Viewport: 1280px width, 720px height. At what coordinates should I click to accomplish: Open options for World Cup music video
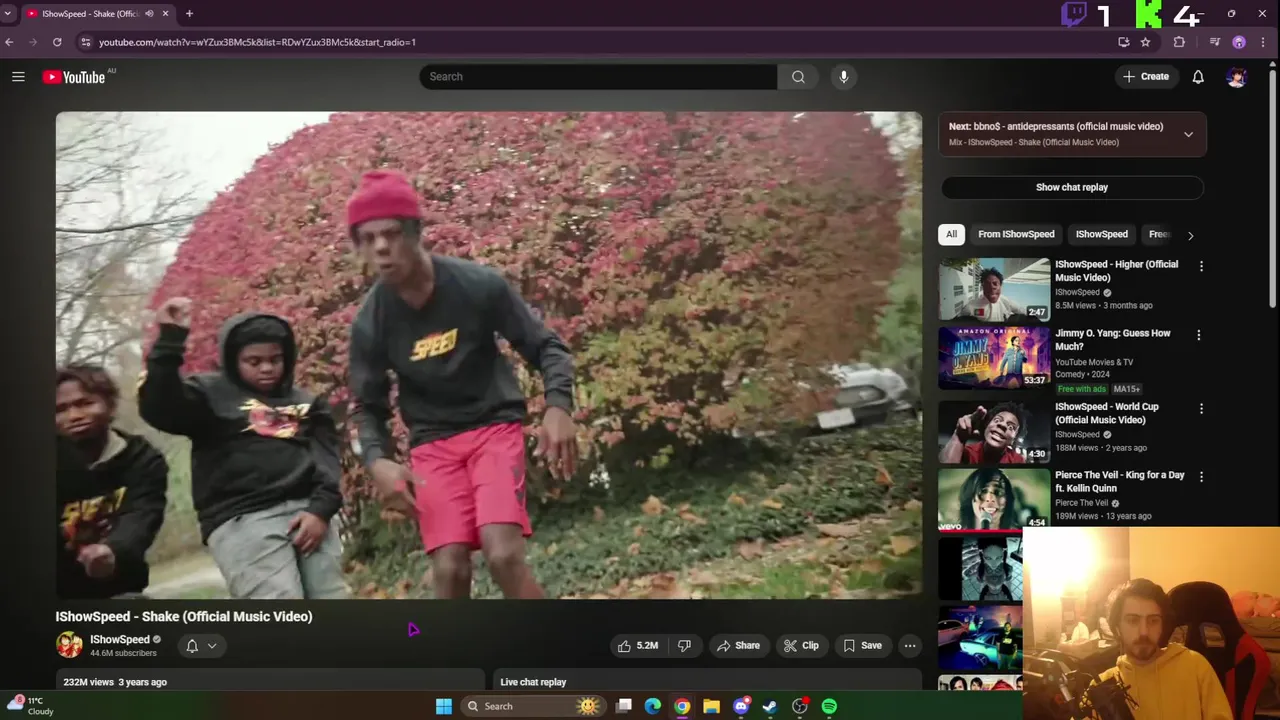1201,409
